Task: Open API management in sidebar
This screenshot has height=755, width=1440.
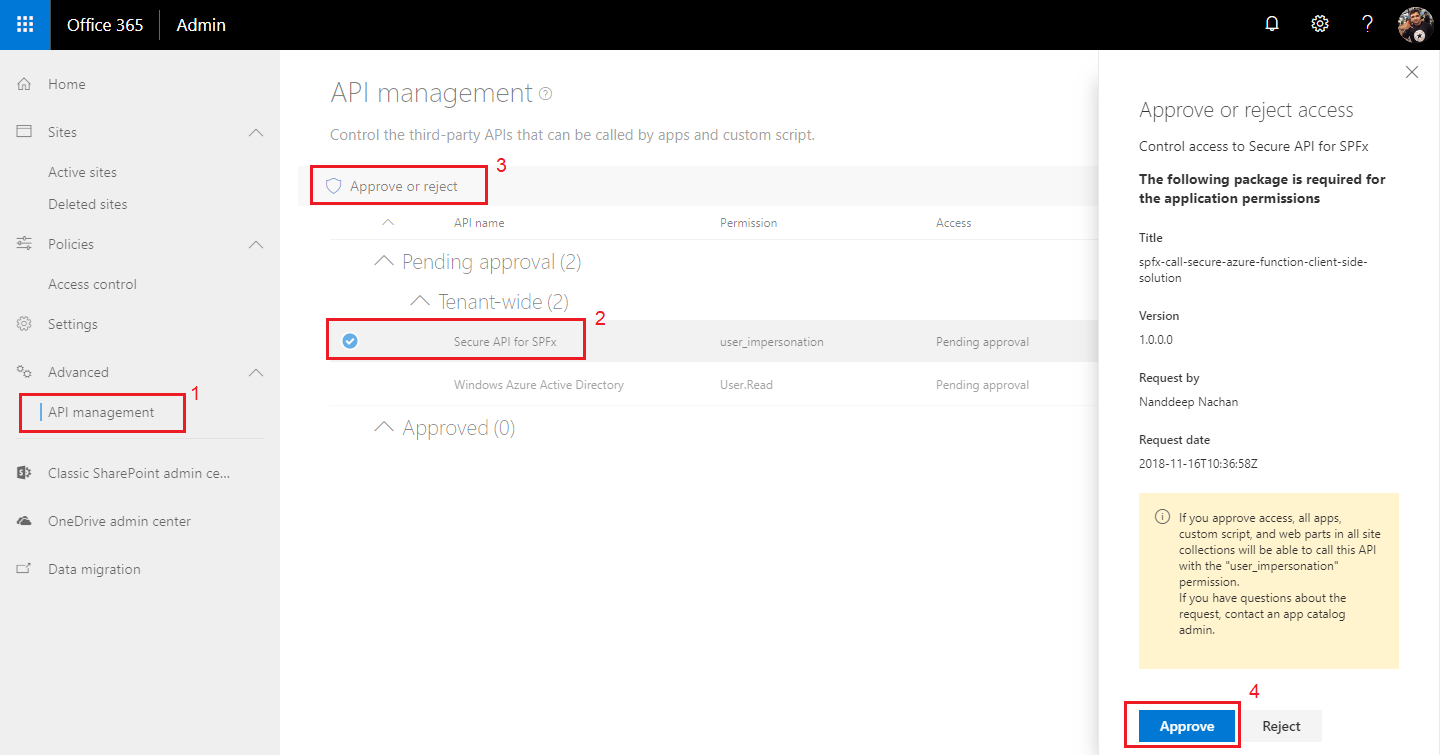Action: 101,412
